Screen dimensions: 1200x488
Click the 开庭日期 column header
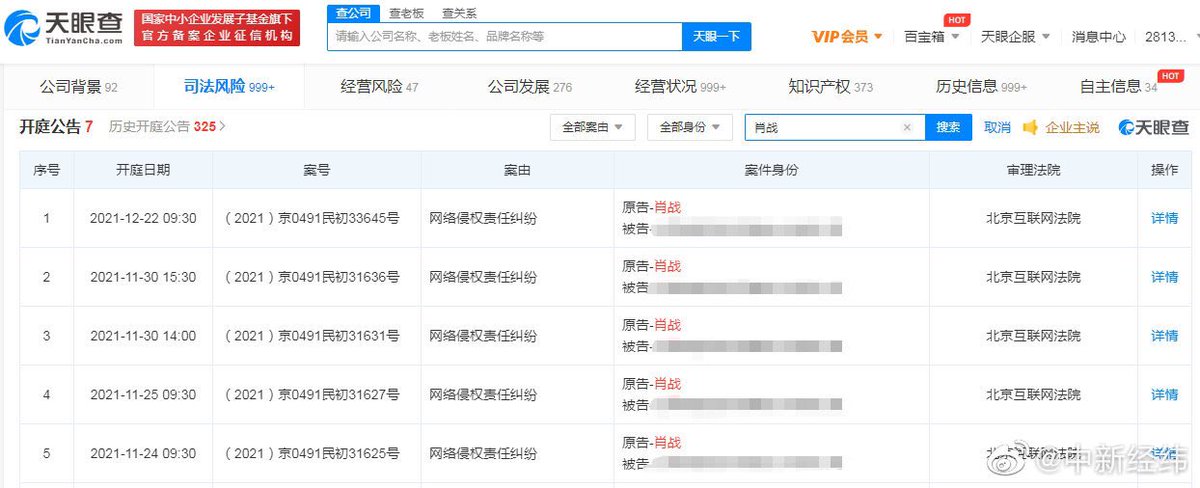click(143, 170)
